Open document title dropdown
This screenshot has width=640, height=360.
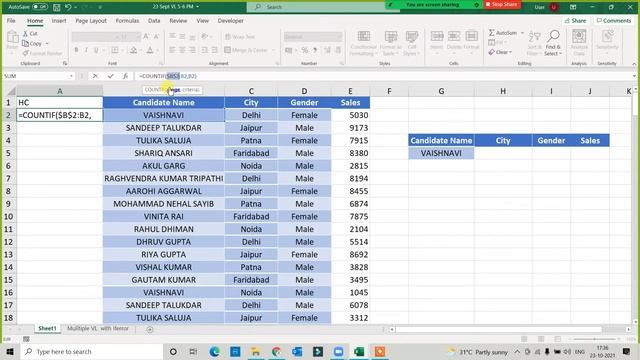pyautogui.click(x=198, y=7)
